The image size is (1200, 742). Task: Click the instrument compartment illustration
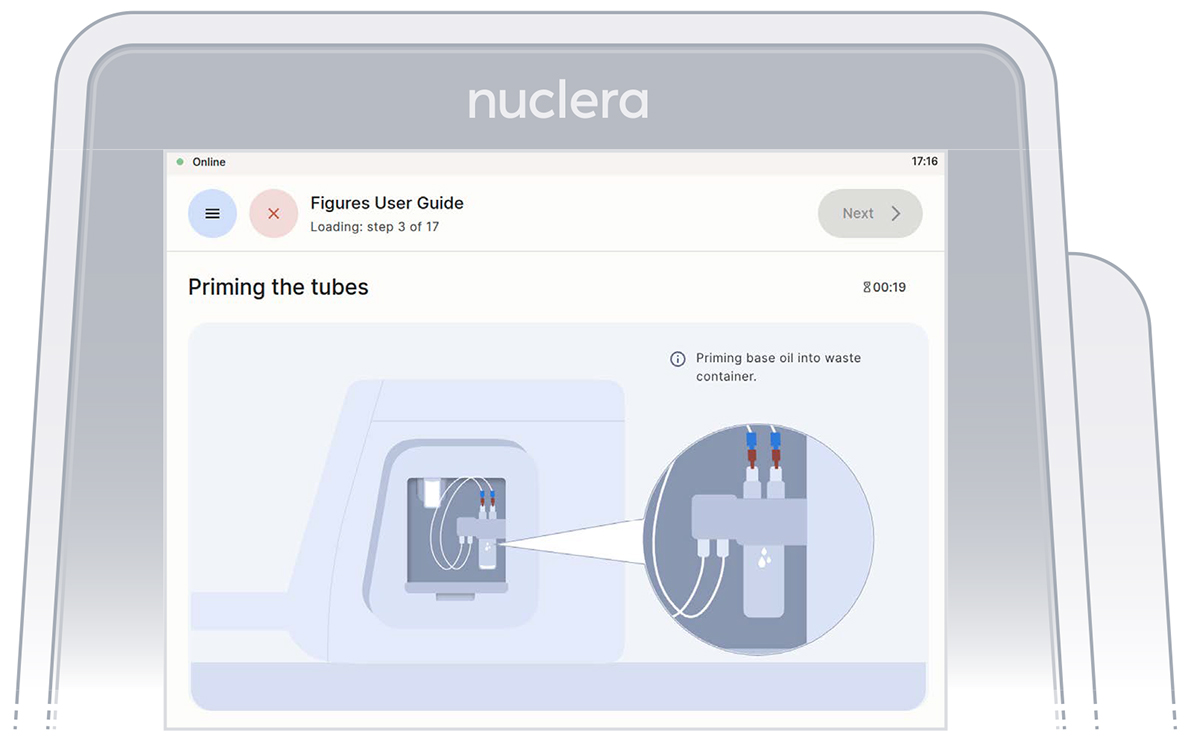pyautogui.click(x=455, y=537)
